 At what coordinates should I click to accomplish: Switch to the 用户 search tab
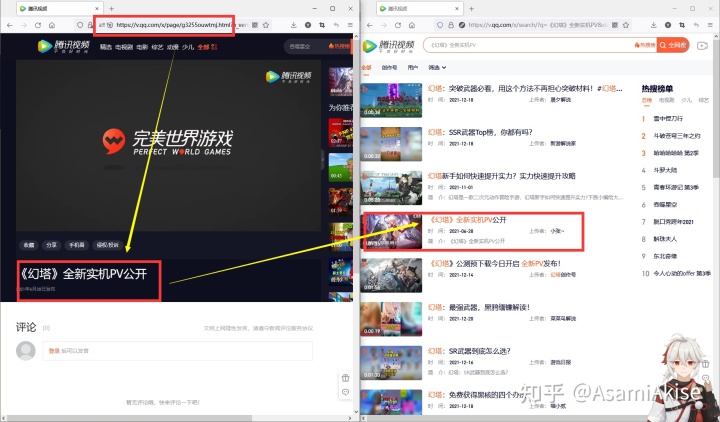tap(412, 68)
